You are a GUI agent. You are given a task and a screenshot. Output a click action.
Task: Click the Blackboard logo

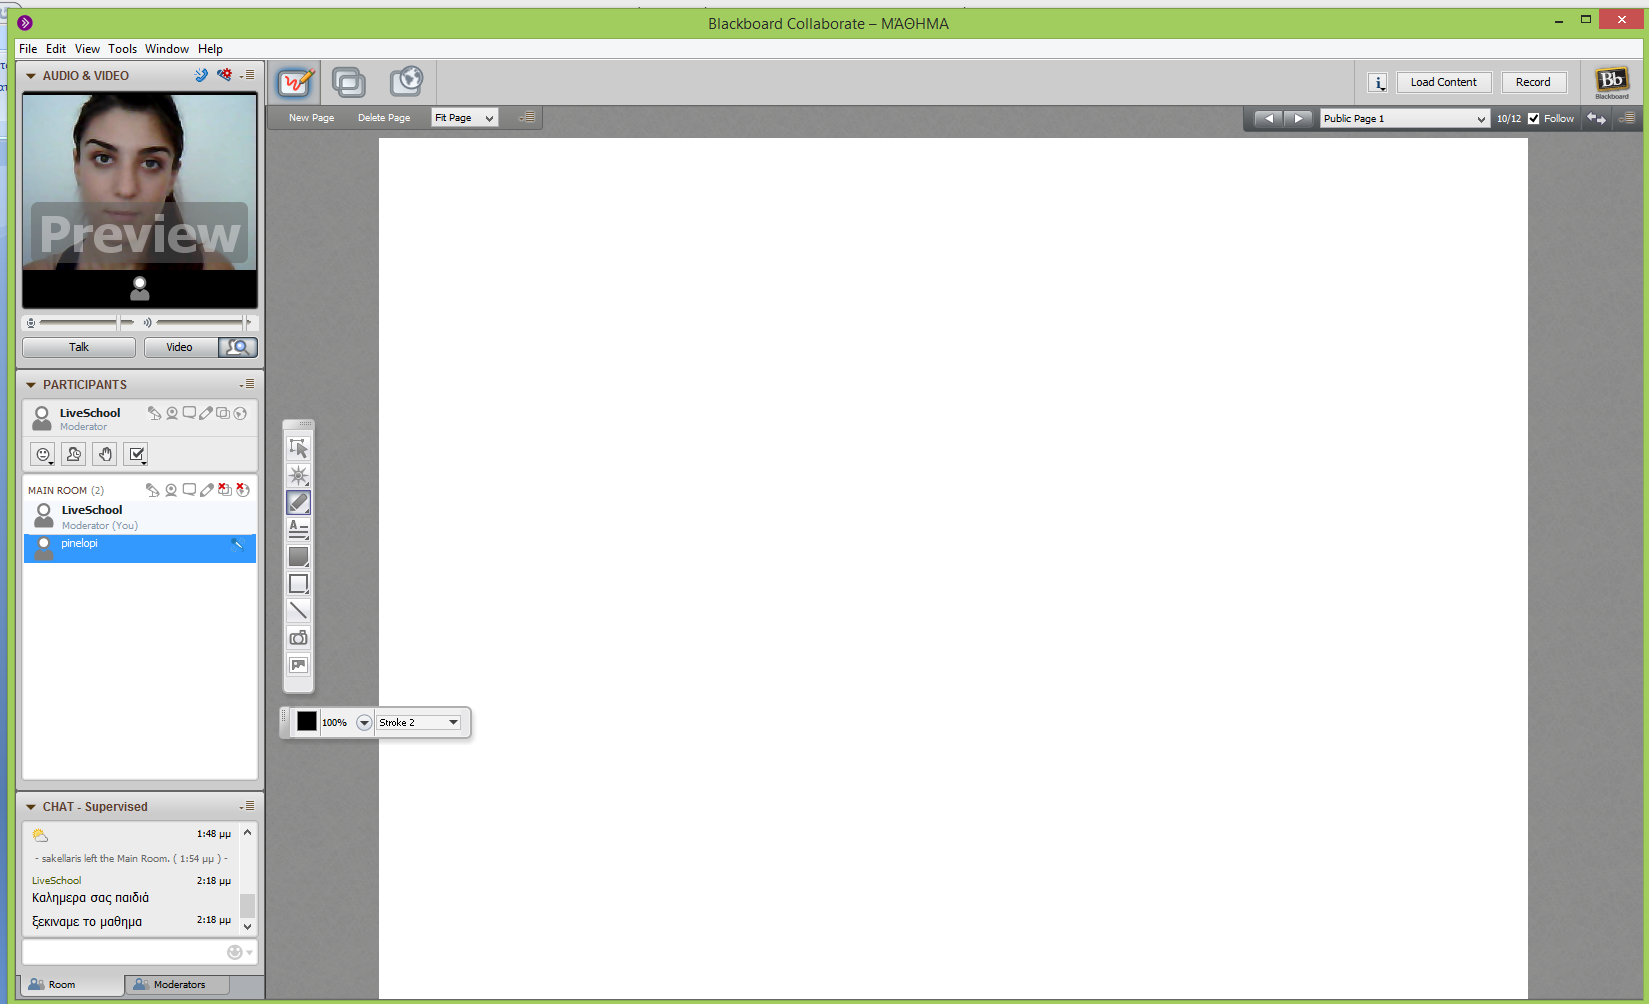coord(1611,81)
